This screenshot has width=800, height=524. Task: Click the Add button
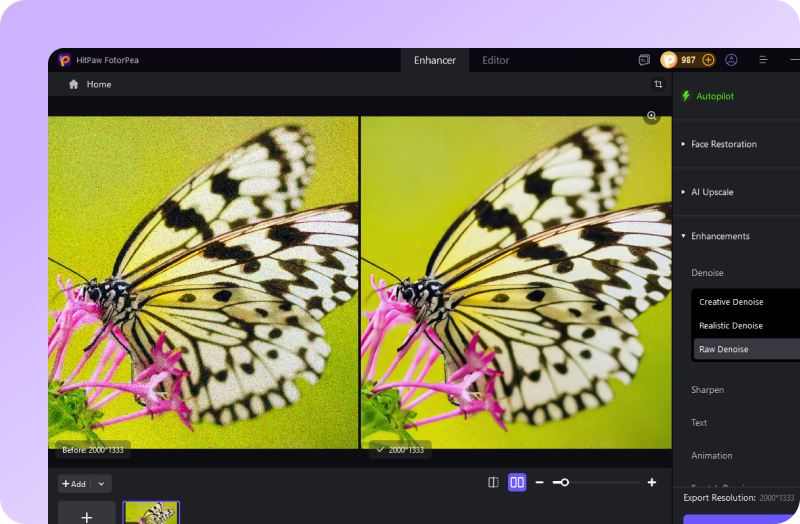coord(74,484)
